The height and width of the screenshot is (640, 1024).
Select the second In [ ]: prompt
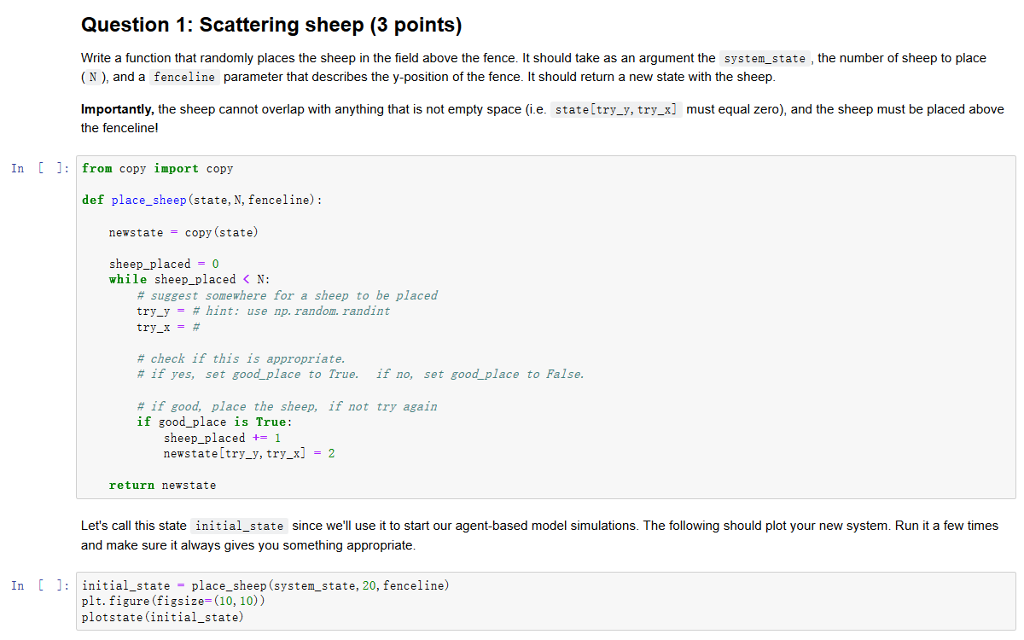pos(39,585)
